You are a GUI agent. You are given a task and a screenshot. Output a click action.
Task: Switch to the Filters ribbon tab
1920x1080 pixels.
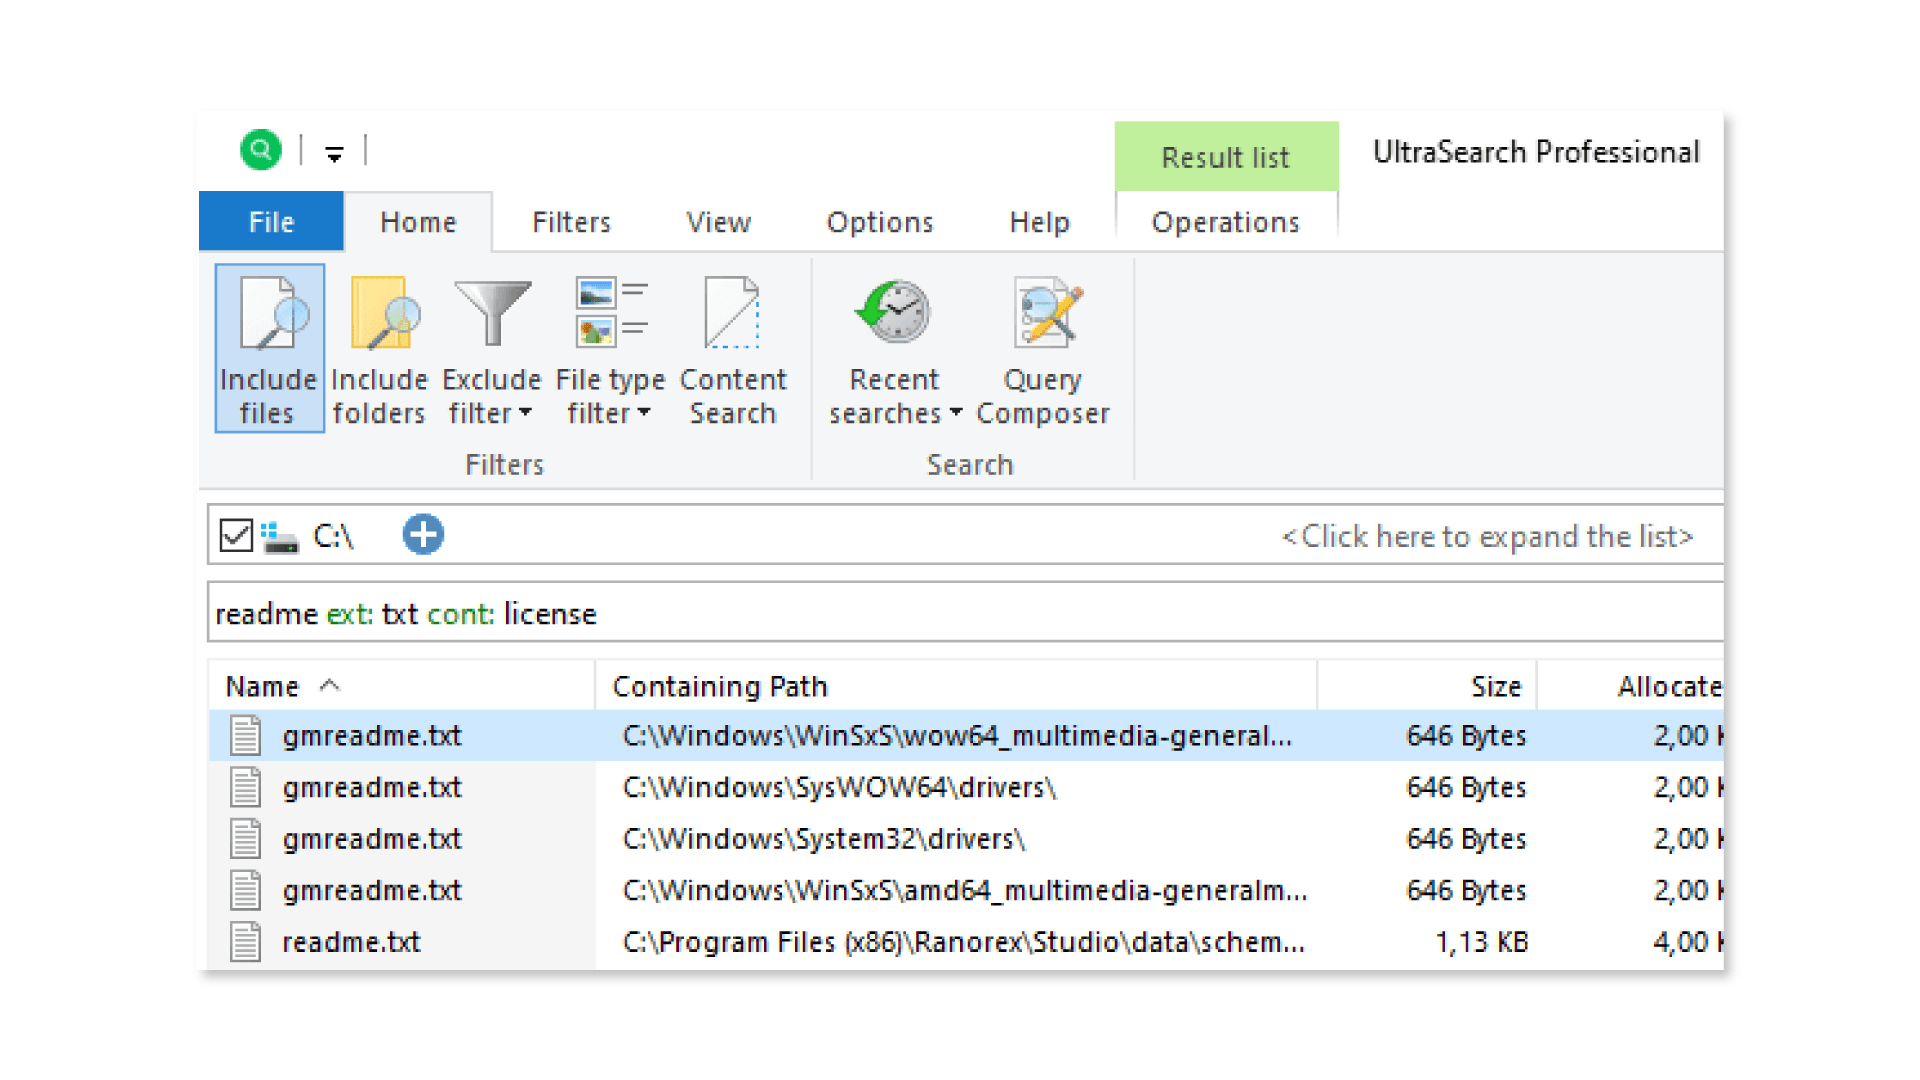pyautogui.click(x=571, y=222)
